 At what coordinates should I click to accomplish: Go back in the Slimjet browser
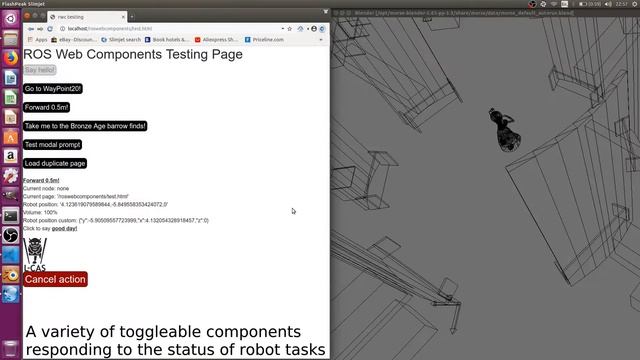tap(31, 29)
